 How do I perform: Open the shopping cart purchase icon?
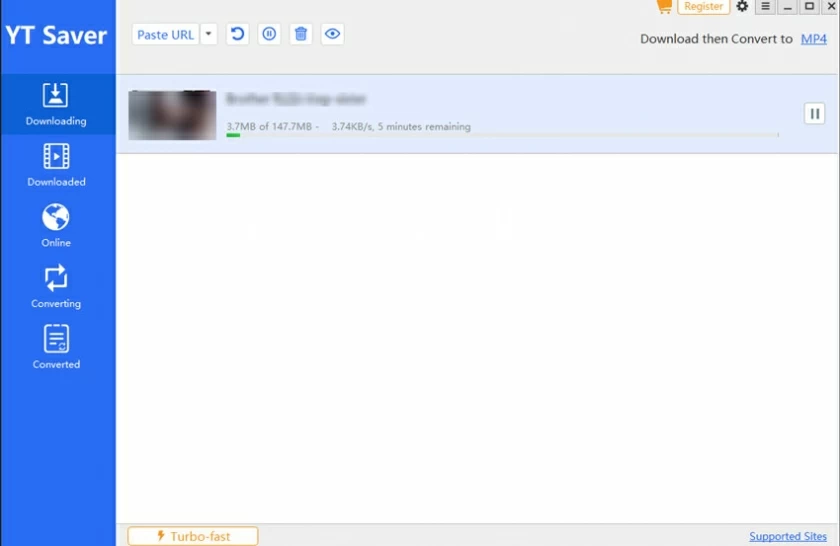(663, 6)
